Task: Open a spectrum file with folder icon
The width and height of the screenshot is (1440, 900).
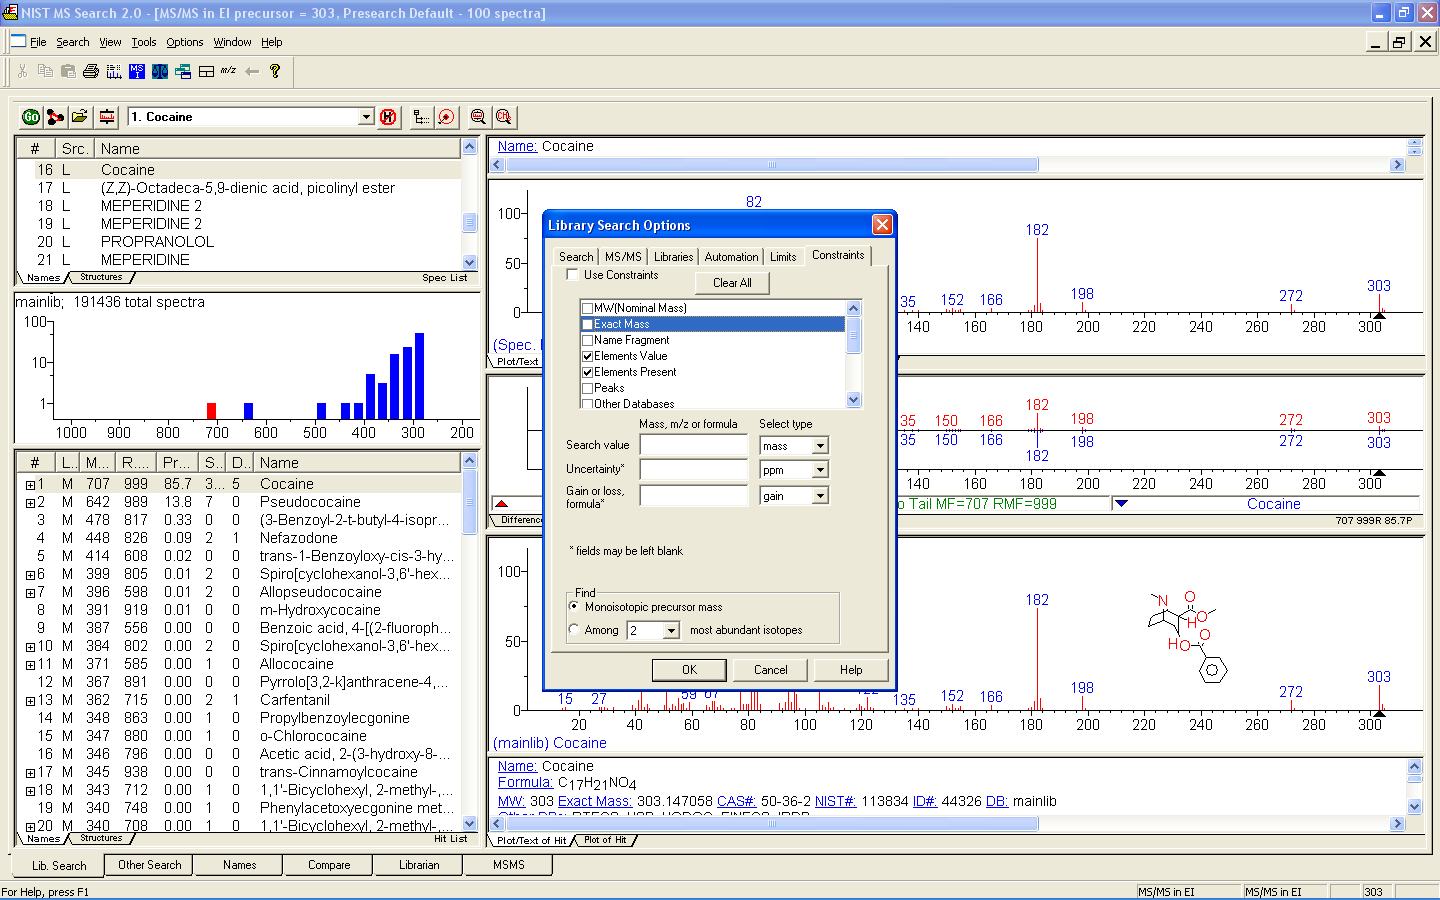Action: pyautogui.click(x=80, y=117)
